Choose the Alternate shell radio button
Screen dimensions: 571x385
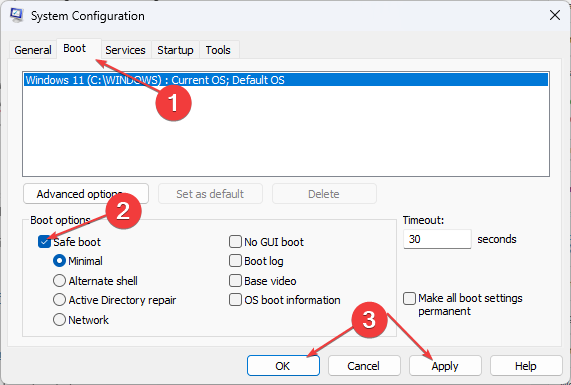59,281
